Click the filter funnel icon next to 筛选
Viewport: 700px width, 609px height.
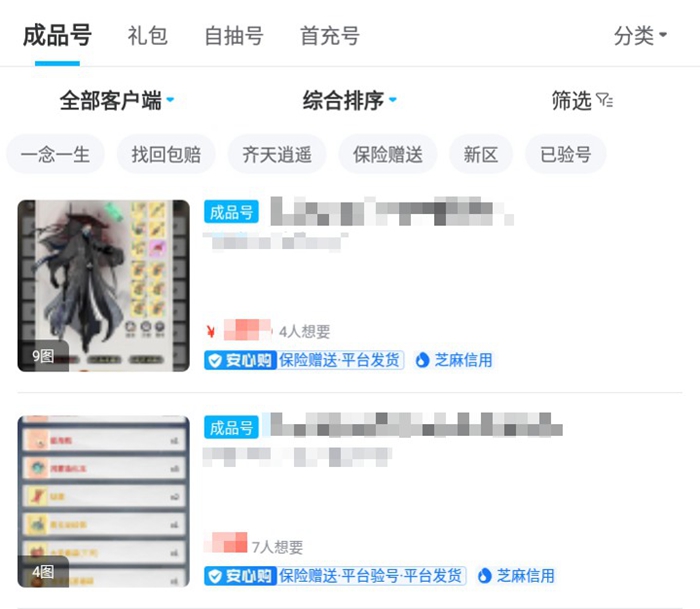pyautogui.click(x=604, y=100)
